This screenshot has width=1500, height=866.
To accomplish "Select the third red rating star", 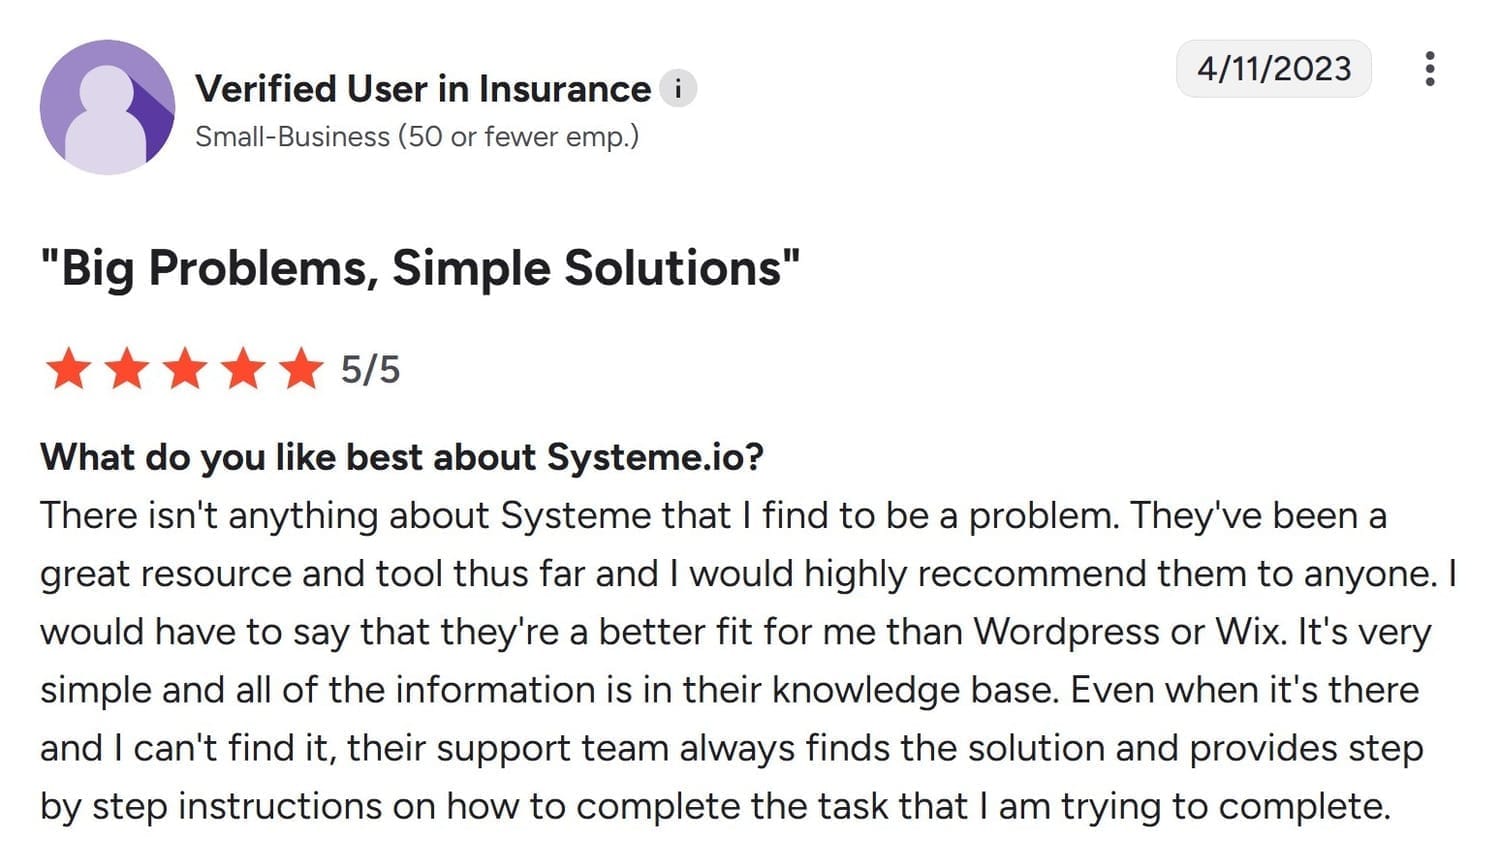I will [x=184, y=369].
